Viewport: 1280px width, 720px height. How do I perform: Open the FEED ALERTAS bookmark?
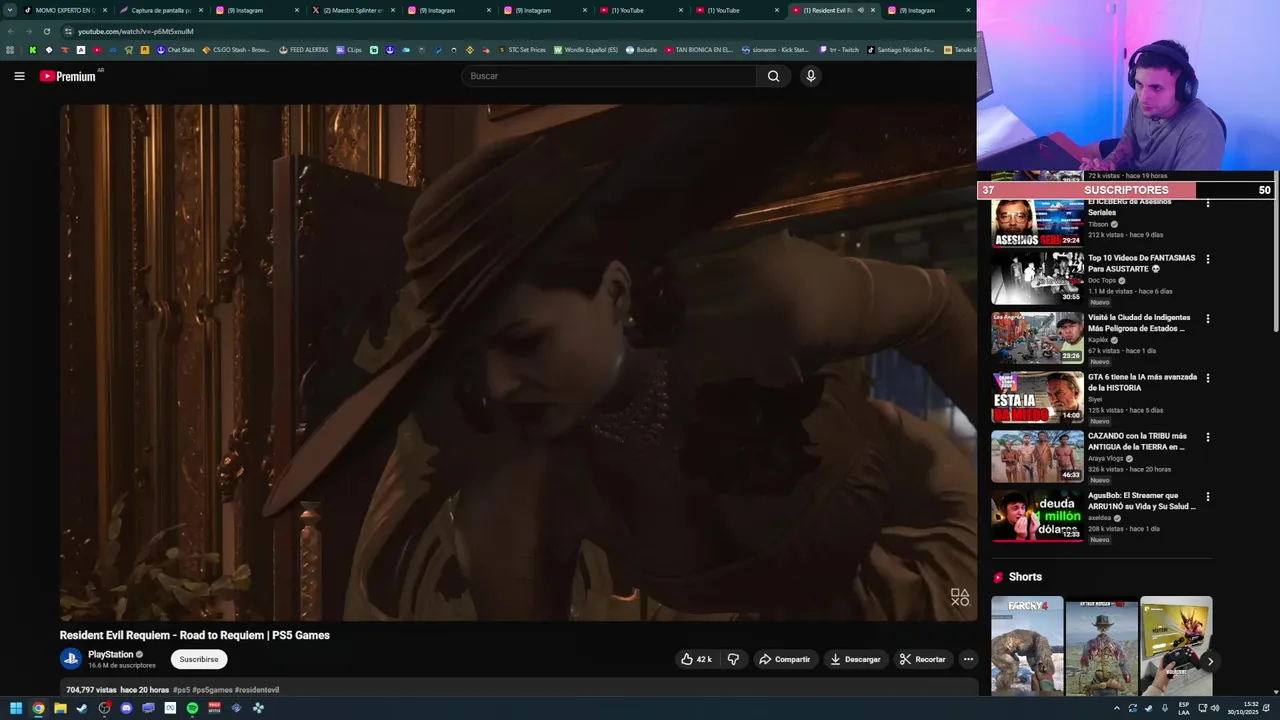point(304,50)
